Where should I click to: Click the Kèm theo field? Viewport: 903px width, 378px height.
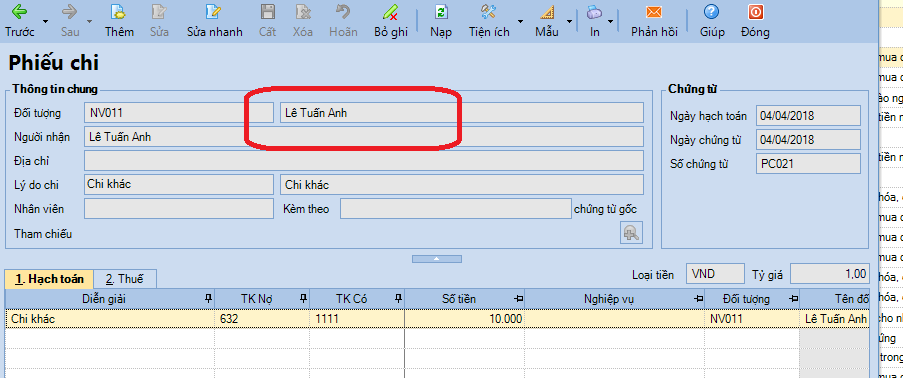pos(456,209)
